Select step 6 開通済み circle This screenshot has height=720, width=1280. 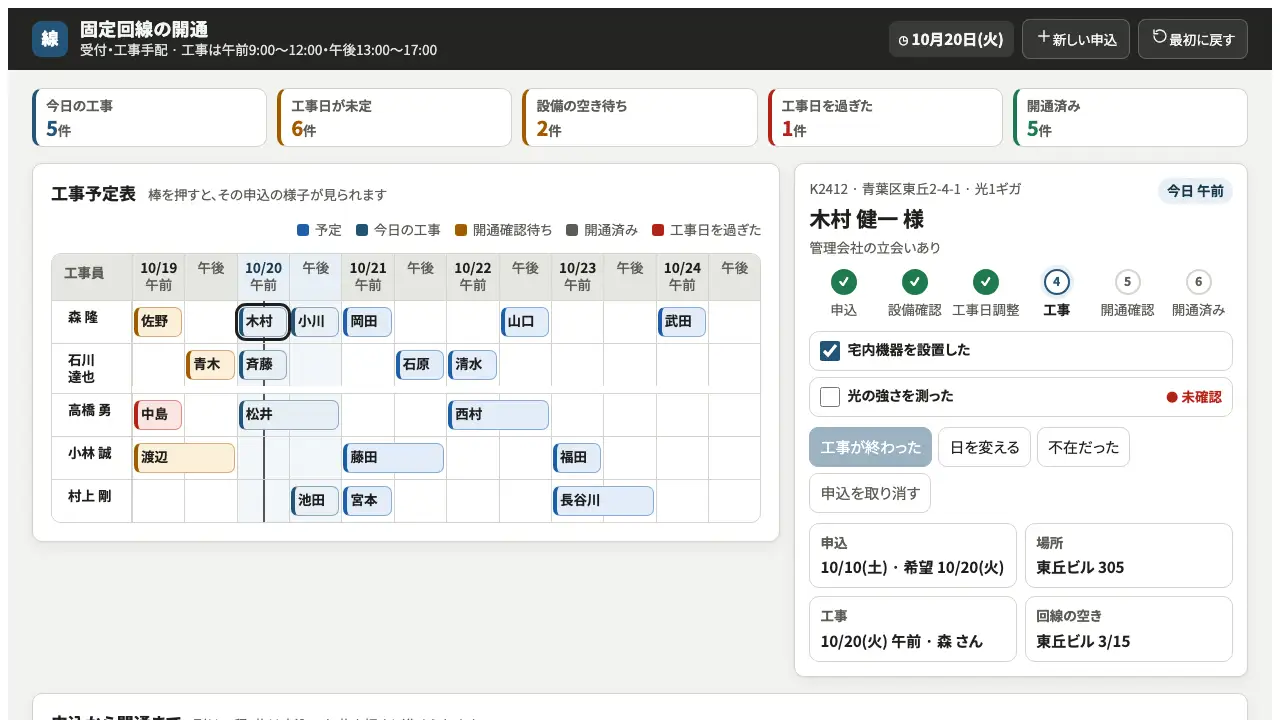(x=1198, y=282)
